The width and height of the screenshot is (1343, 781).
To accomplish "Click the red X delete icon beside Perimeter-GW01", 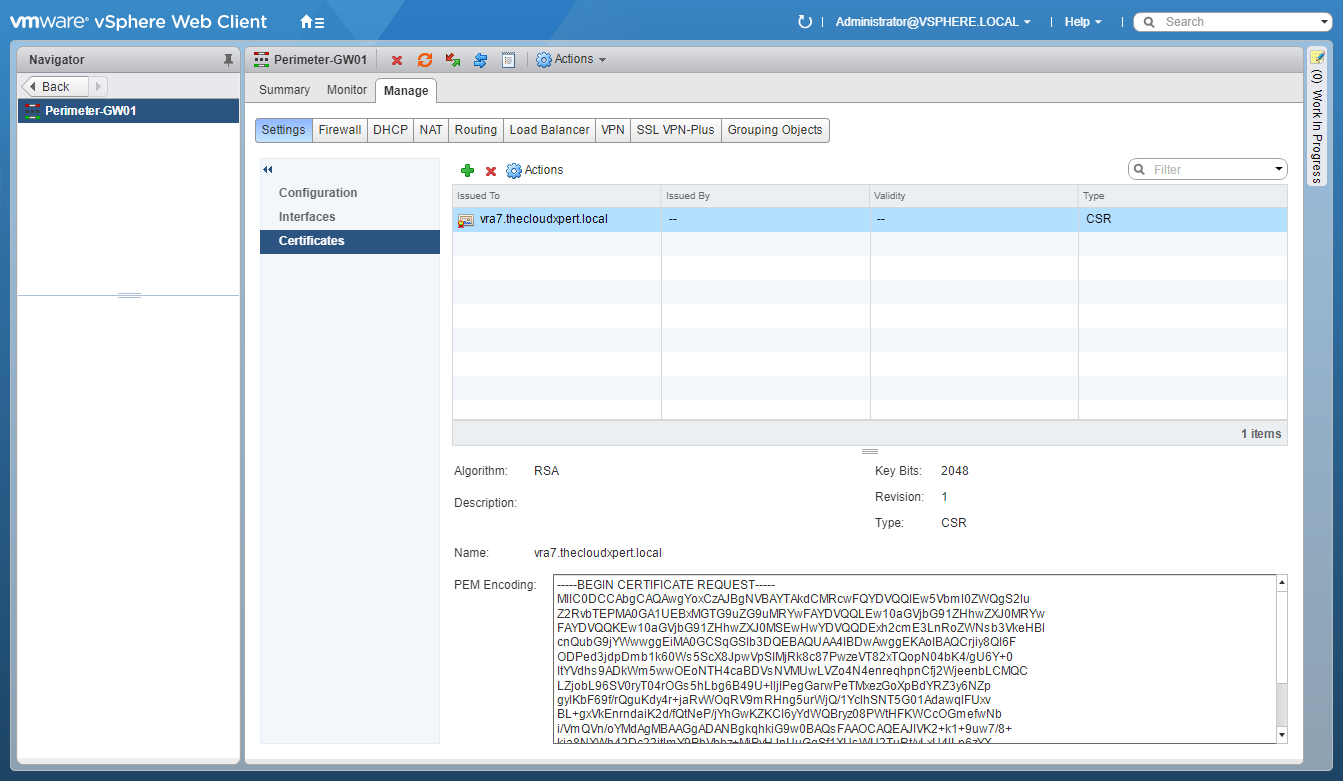I will pyautogui.click(x=397, y=60).
